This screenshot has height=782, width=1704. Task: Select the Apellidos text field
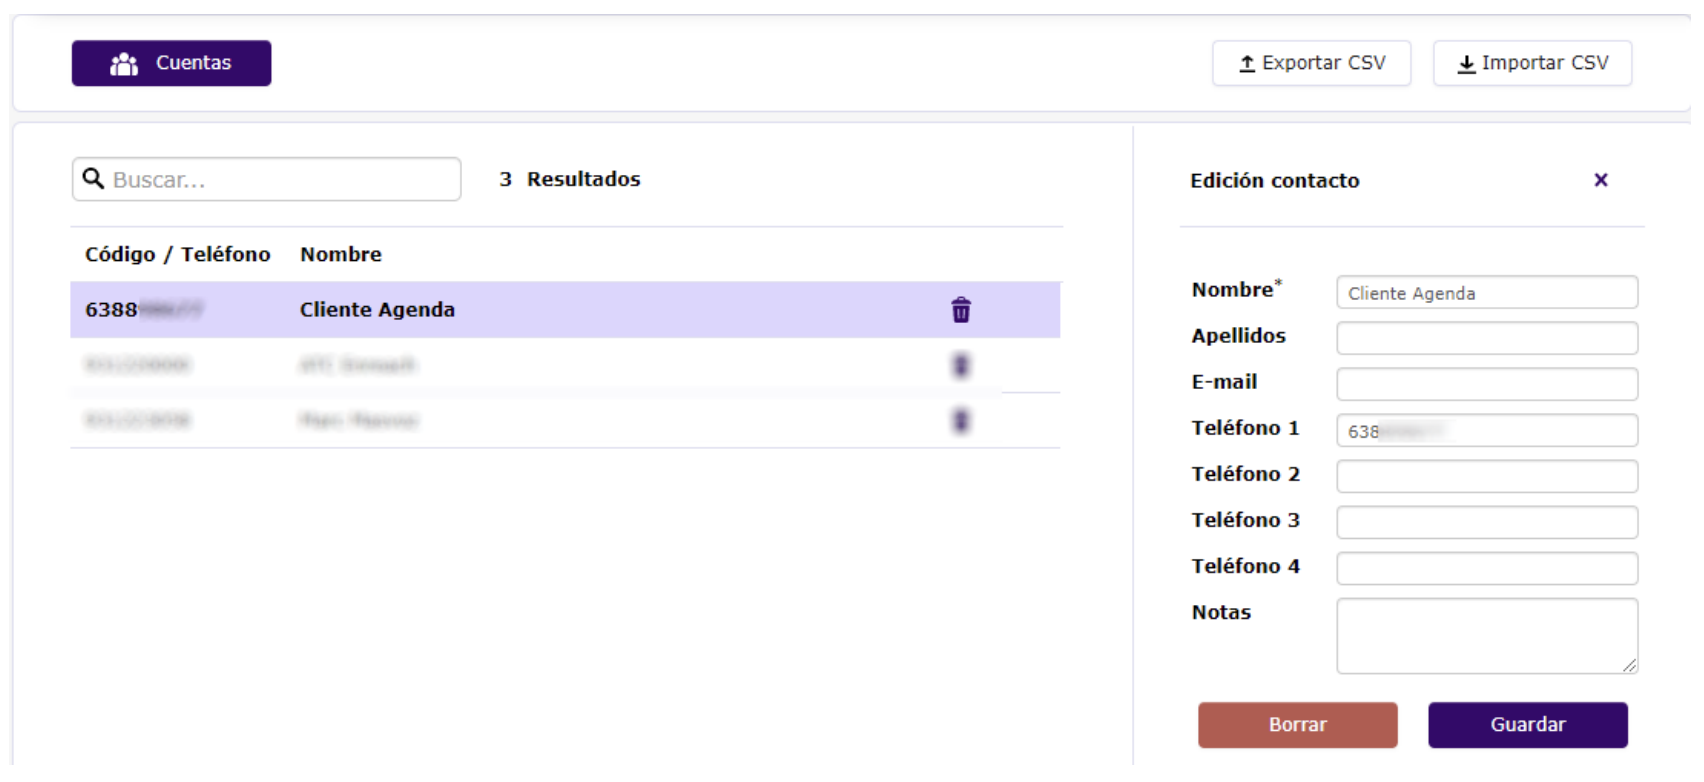tap(1486, 338)
